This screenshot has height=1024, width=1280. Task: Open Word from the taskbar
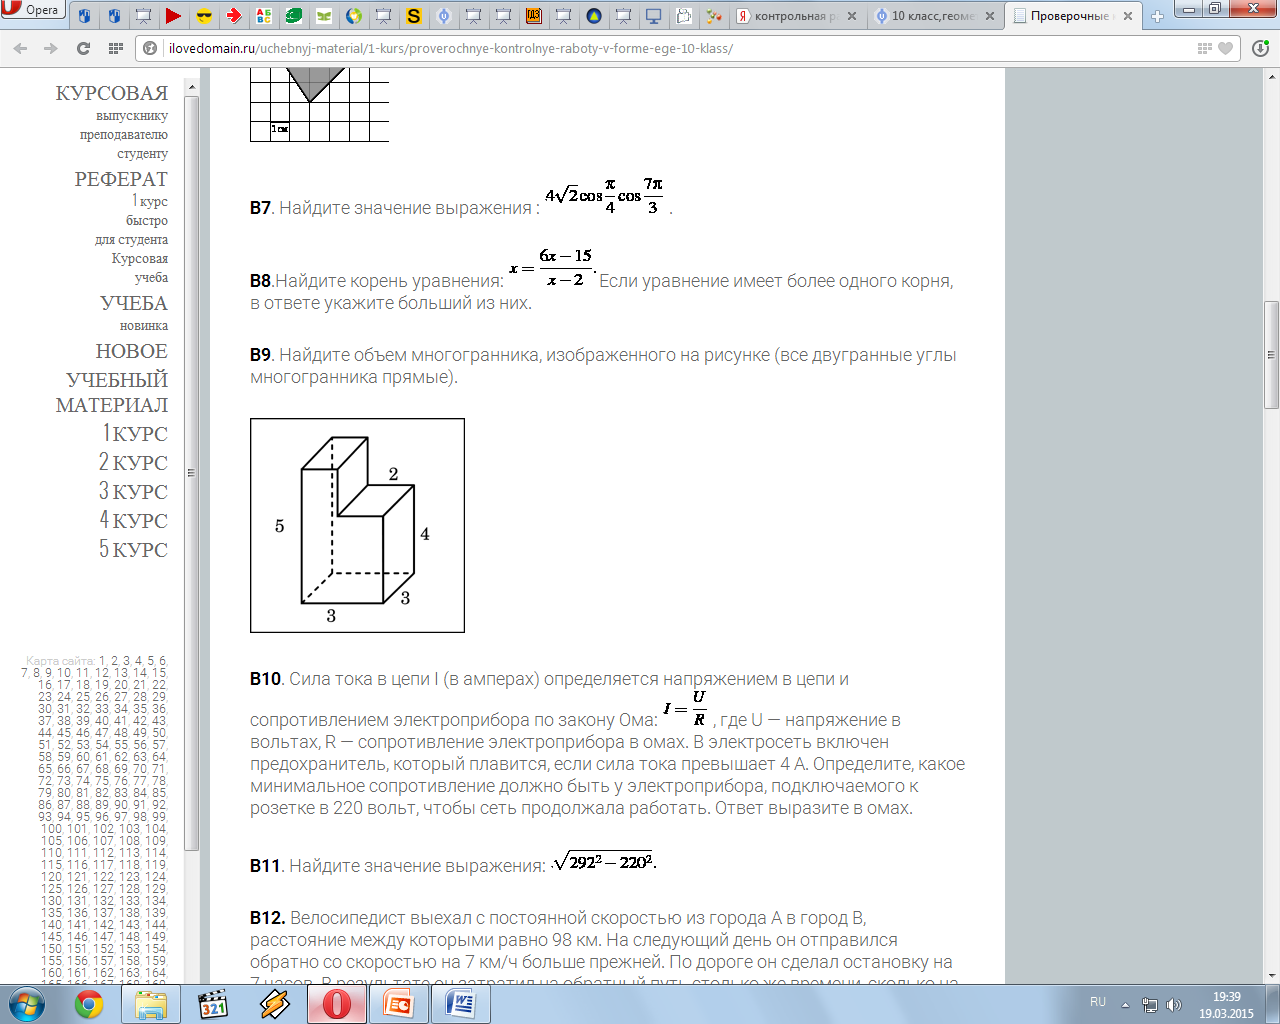point(461,1004)
